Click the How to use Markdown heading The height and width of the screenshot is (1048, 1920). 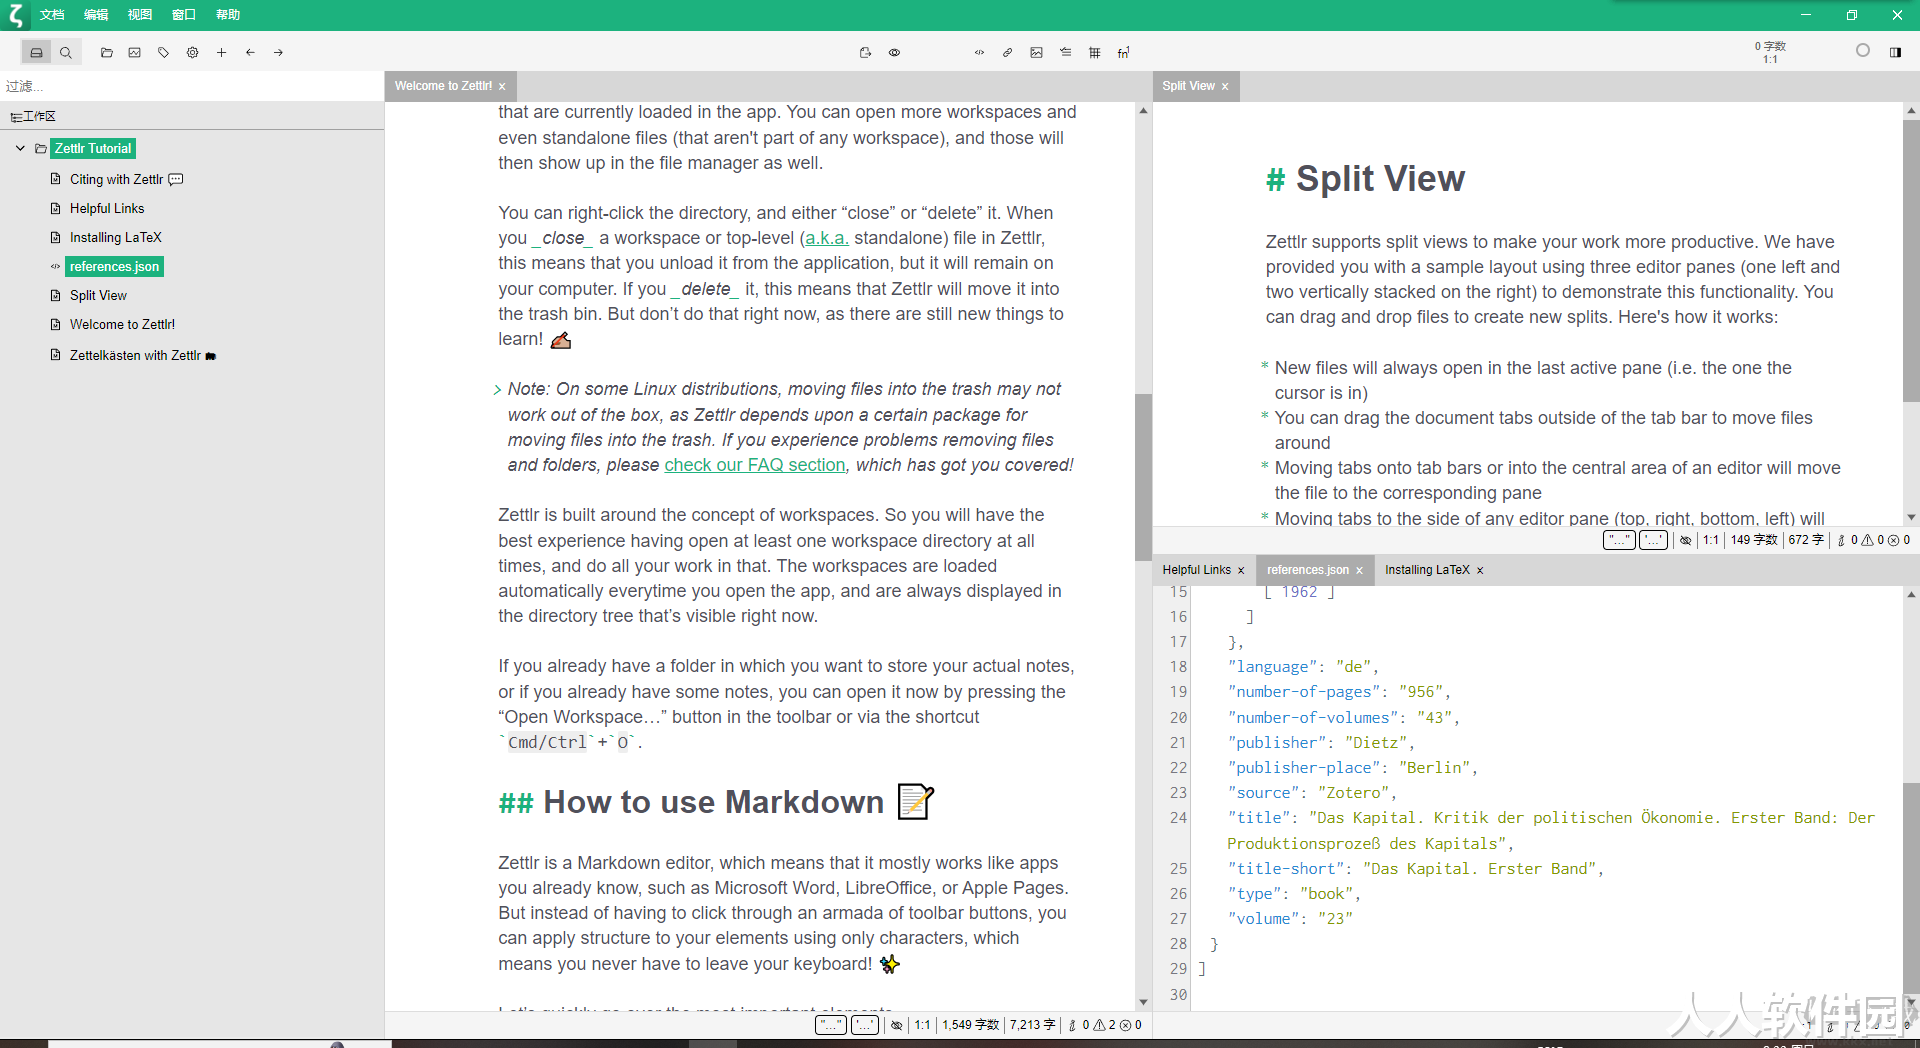click(714, 802)
